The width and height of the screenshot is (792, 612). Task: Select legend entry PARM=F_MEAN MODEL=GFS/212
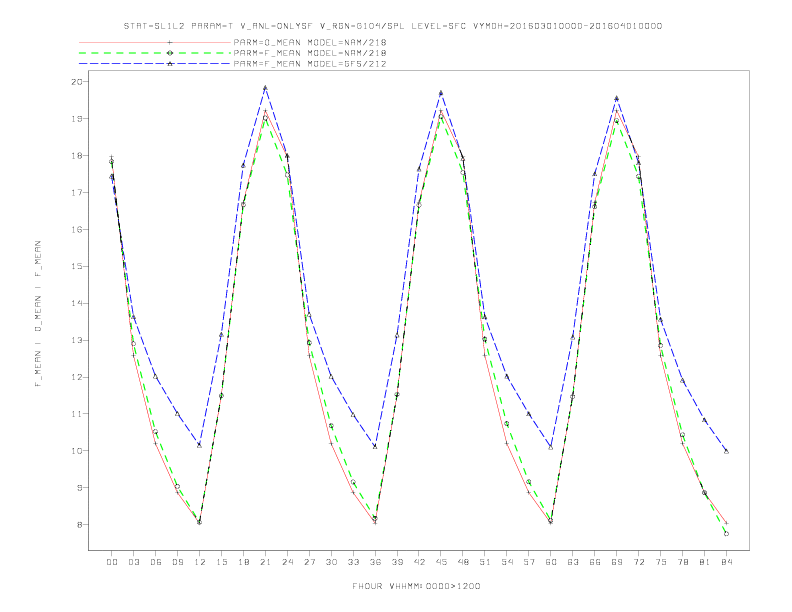[x=310, y=64]
